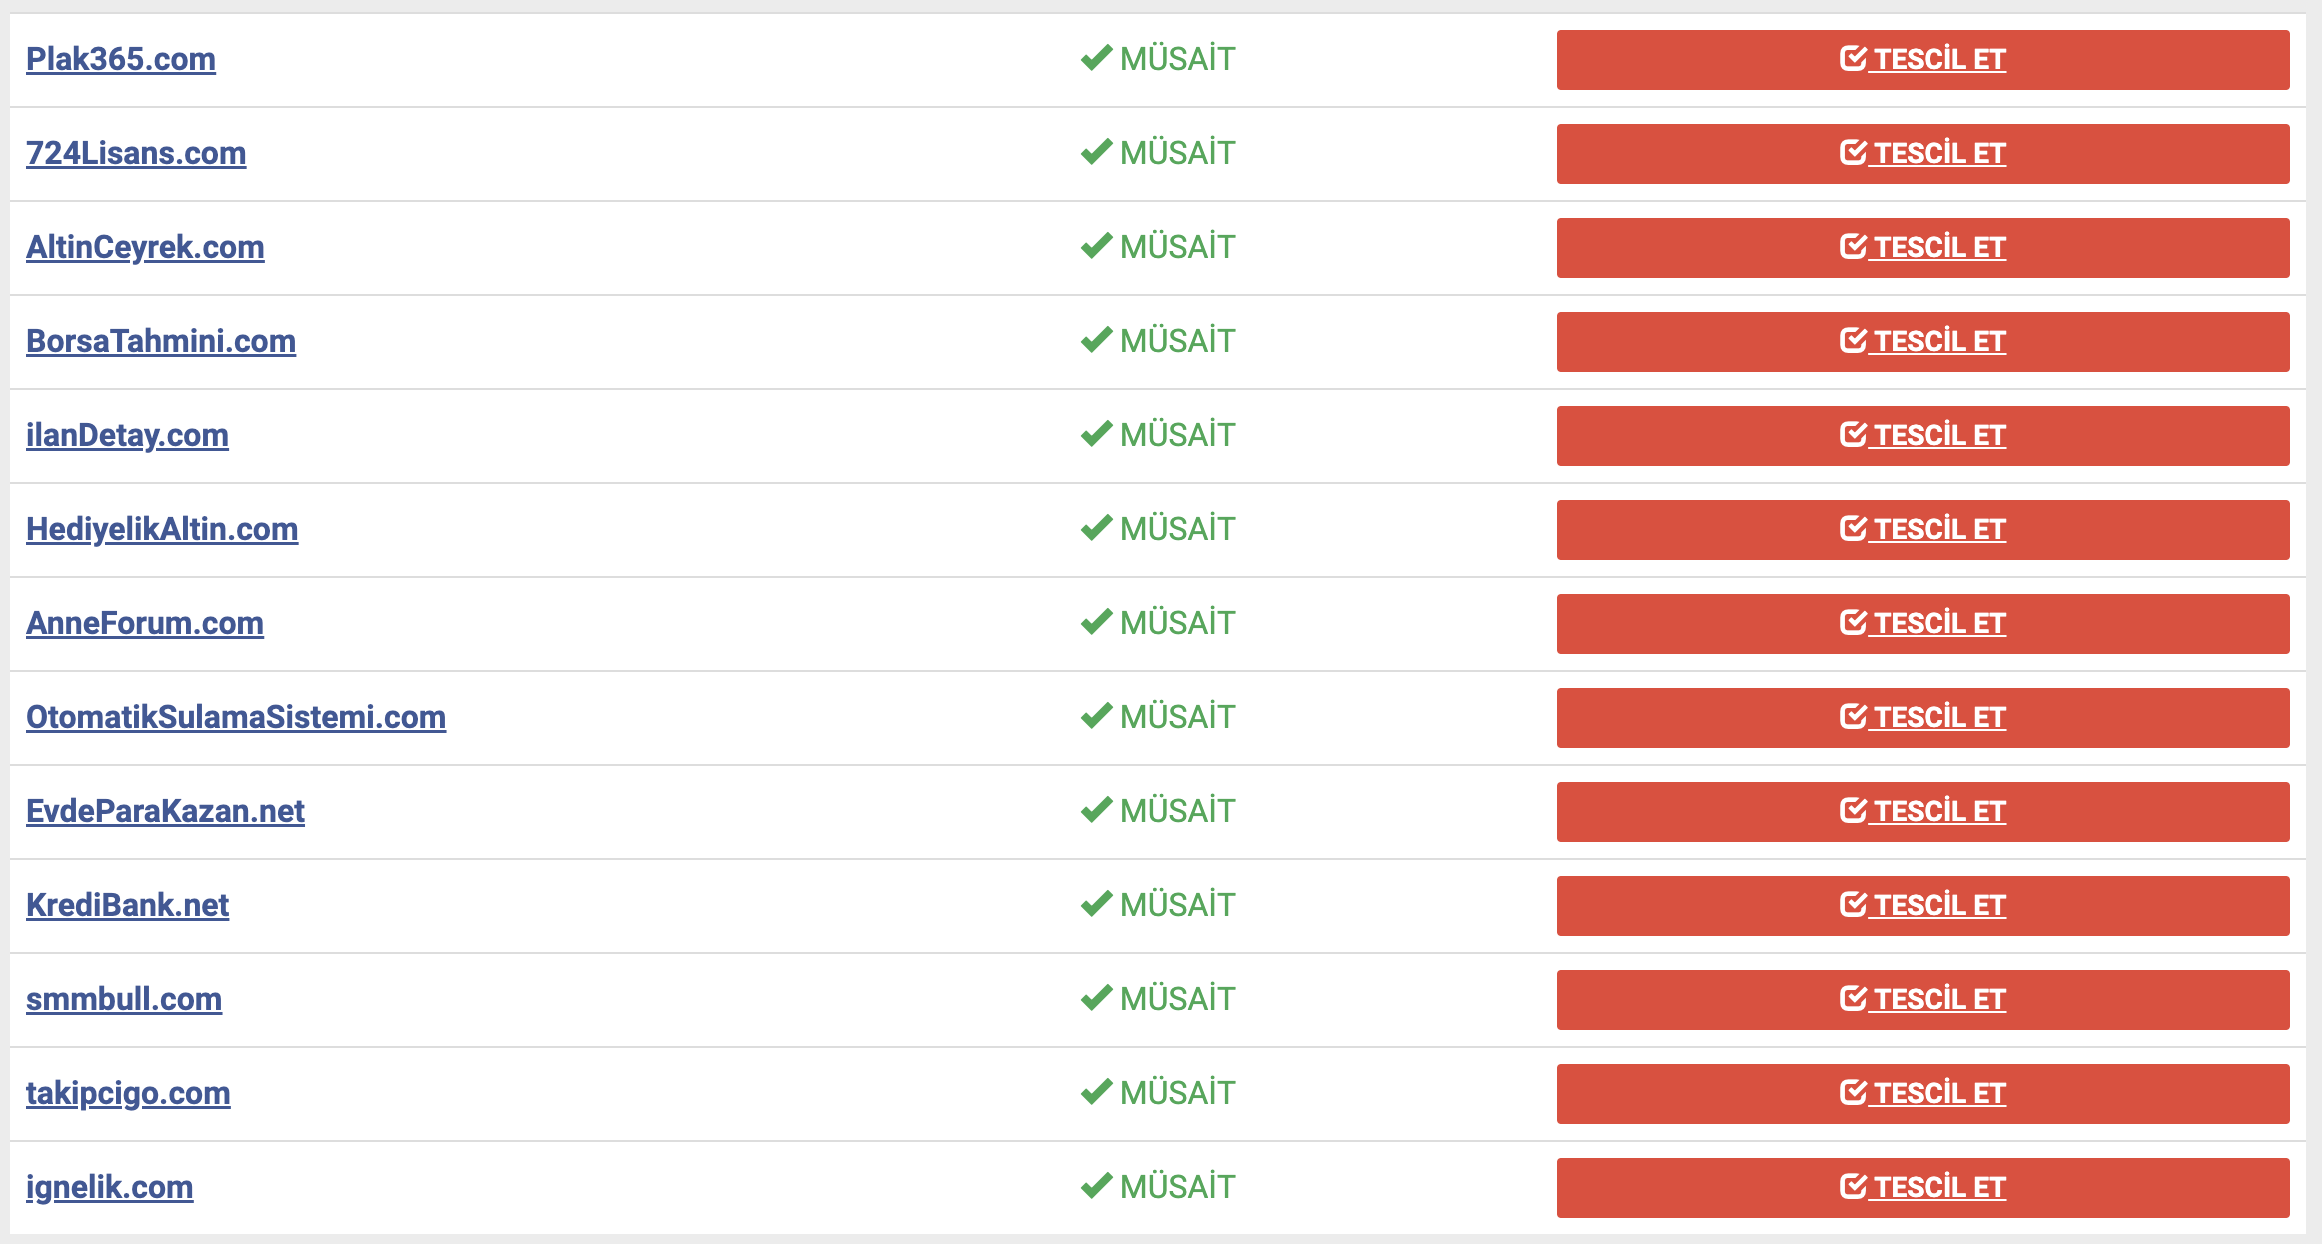2322x1244 pixels.
Task: Click TESCİL ET button for HediyelikAltin.com
Action: click(1923, 530)
